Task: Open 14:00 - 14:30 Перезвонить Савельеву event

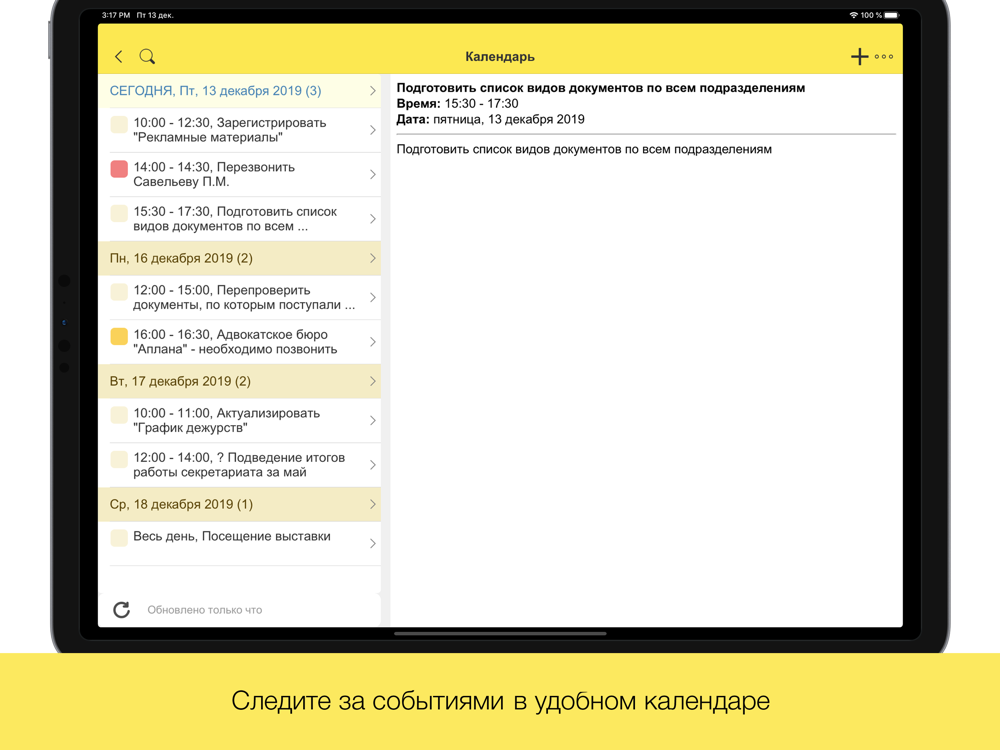Action: click(x=239, y=174)
